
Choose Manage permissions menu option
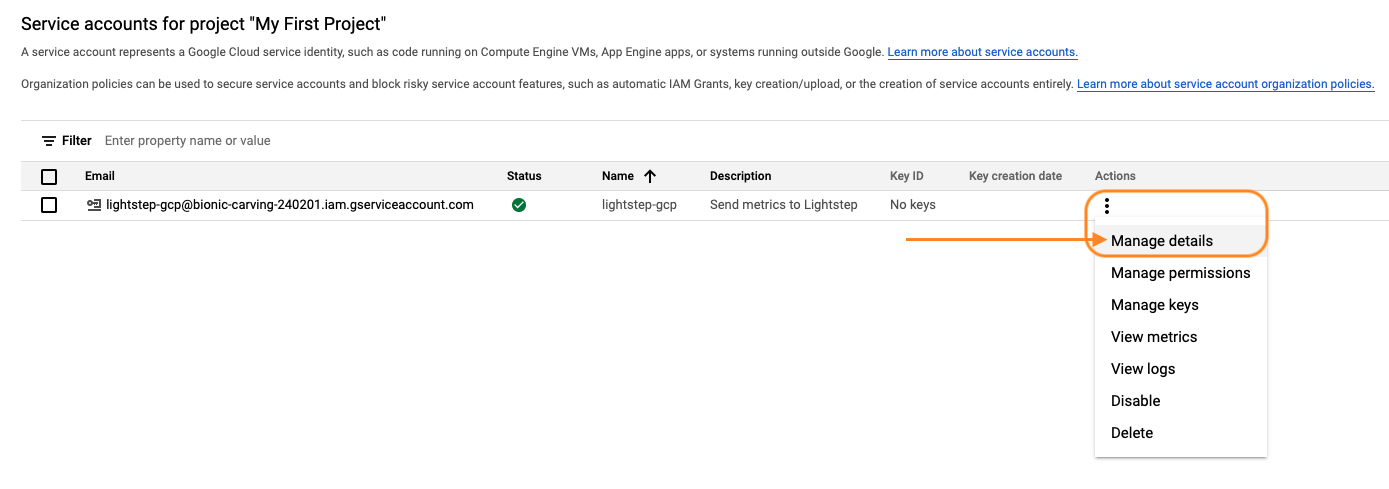click(1180, 273)
